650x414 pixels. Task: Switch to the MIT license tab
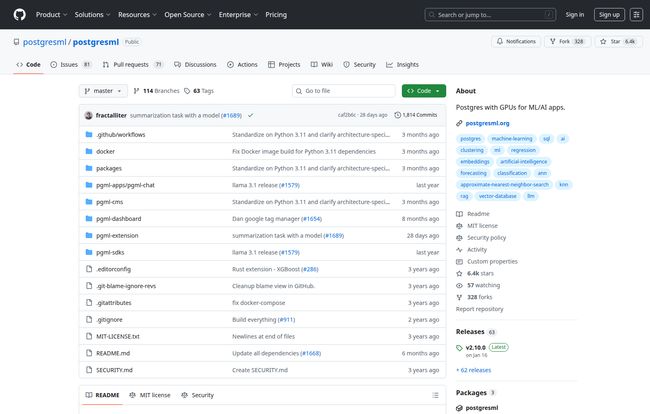150,395
